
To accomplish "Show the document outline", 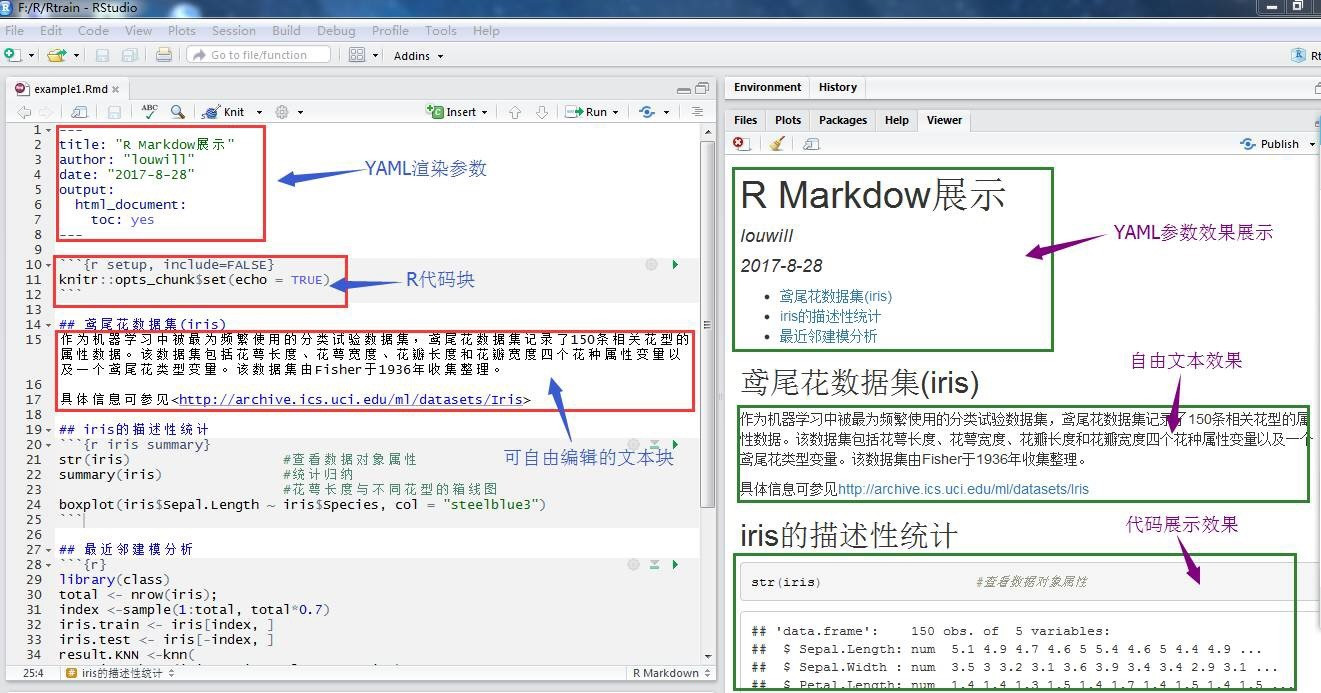I will [x=697, y=112].
